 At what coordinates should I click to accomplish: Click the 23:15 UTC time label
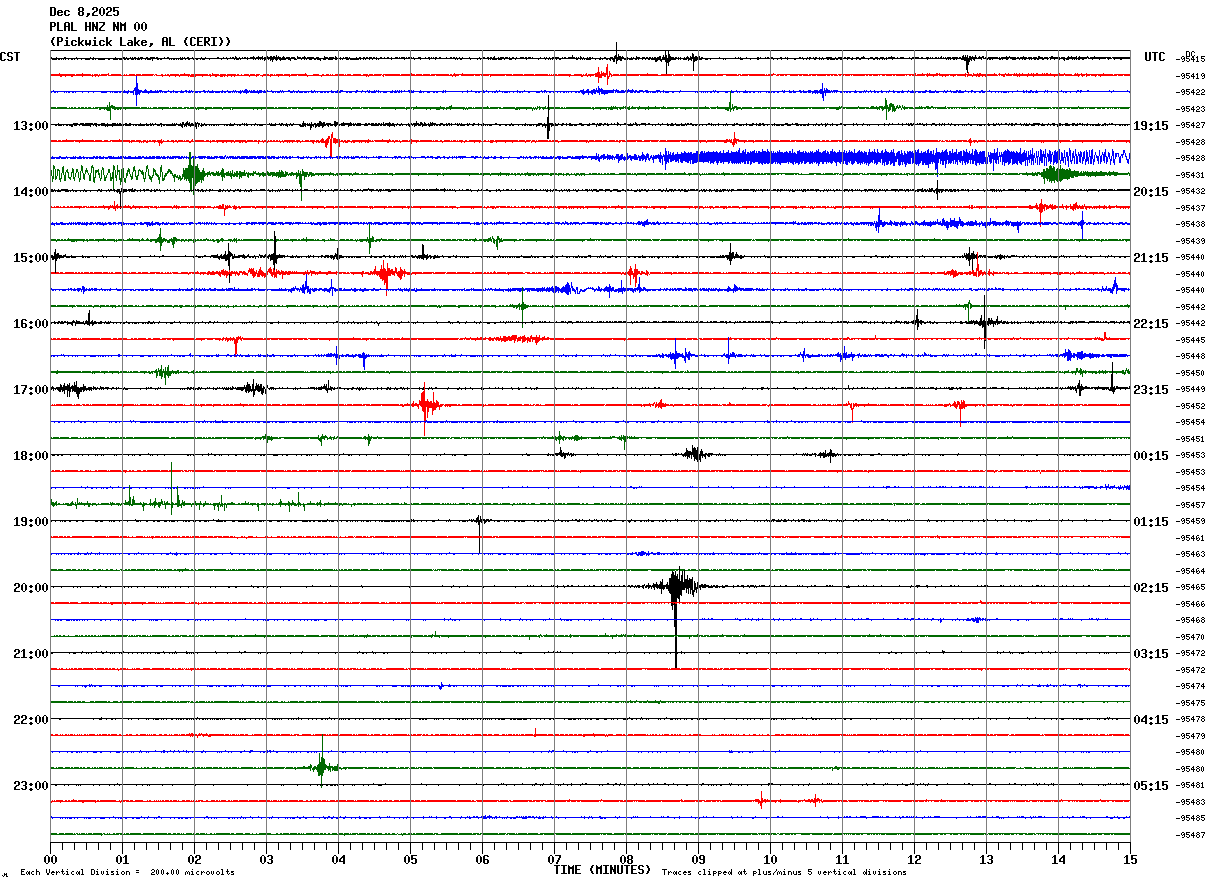(1151, 389)
